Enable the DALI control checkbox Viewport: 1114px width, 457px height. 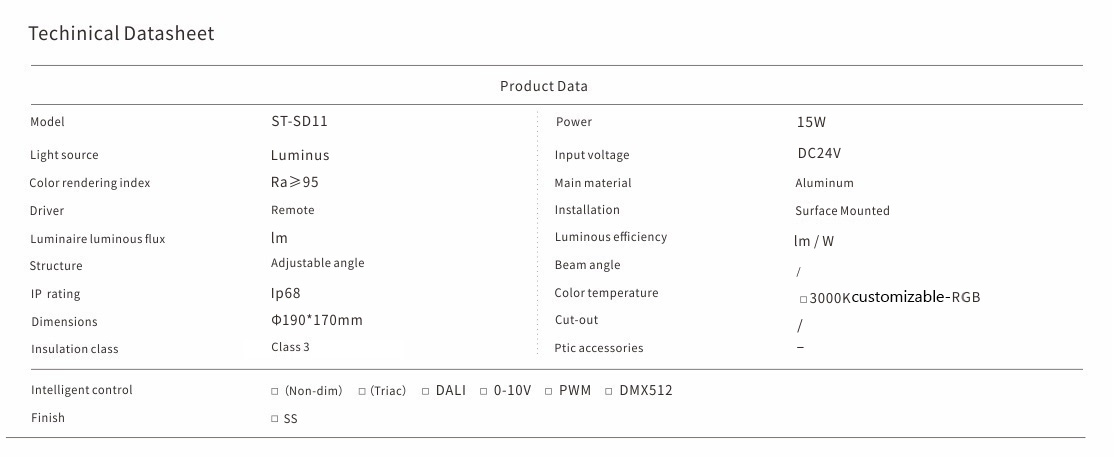tap(425, 391)
